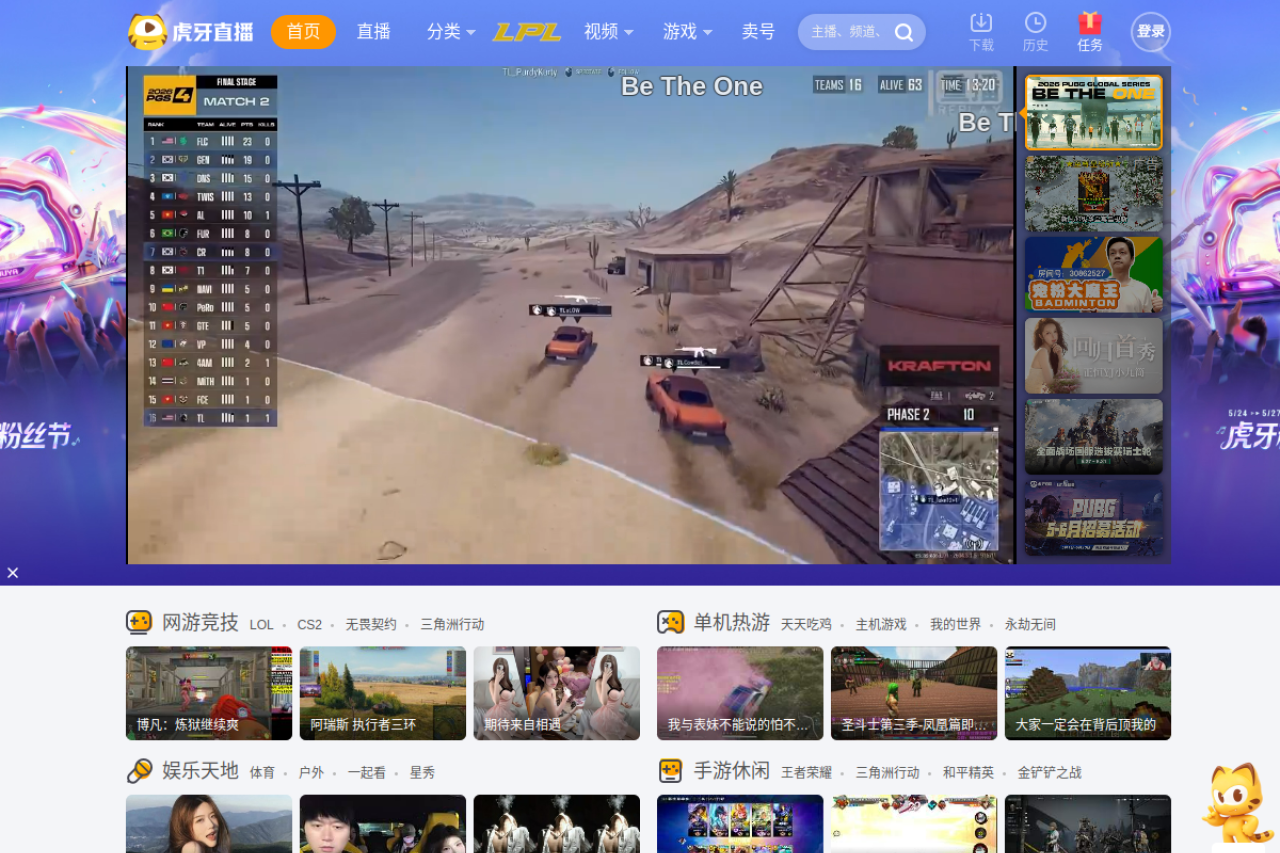The image size is (1280, 853).
Task: Open the 分类 menu label
Action: (444, 32)
